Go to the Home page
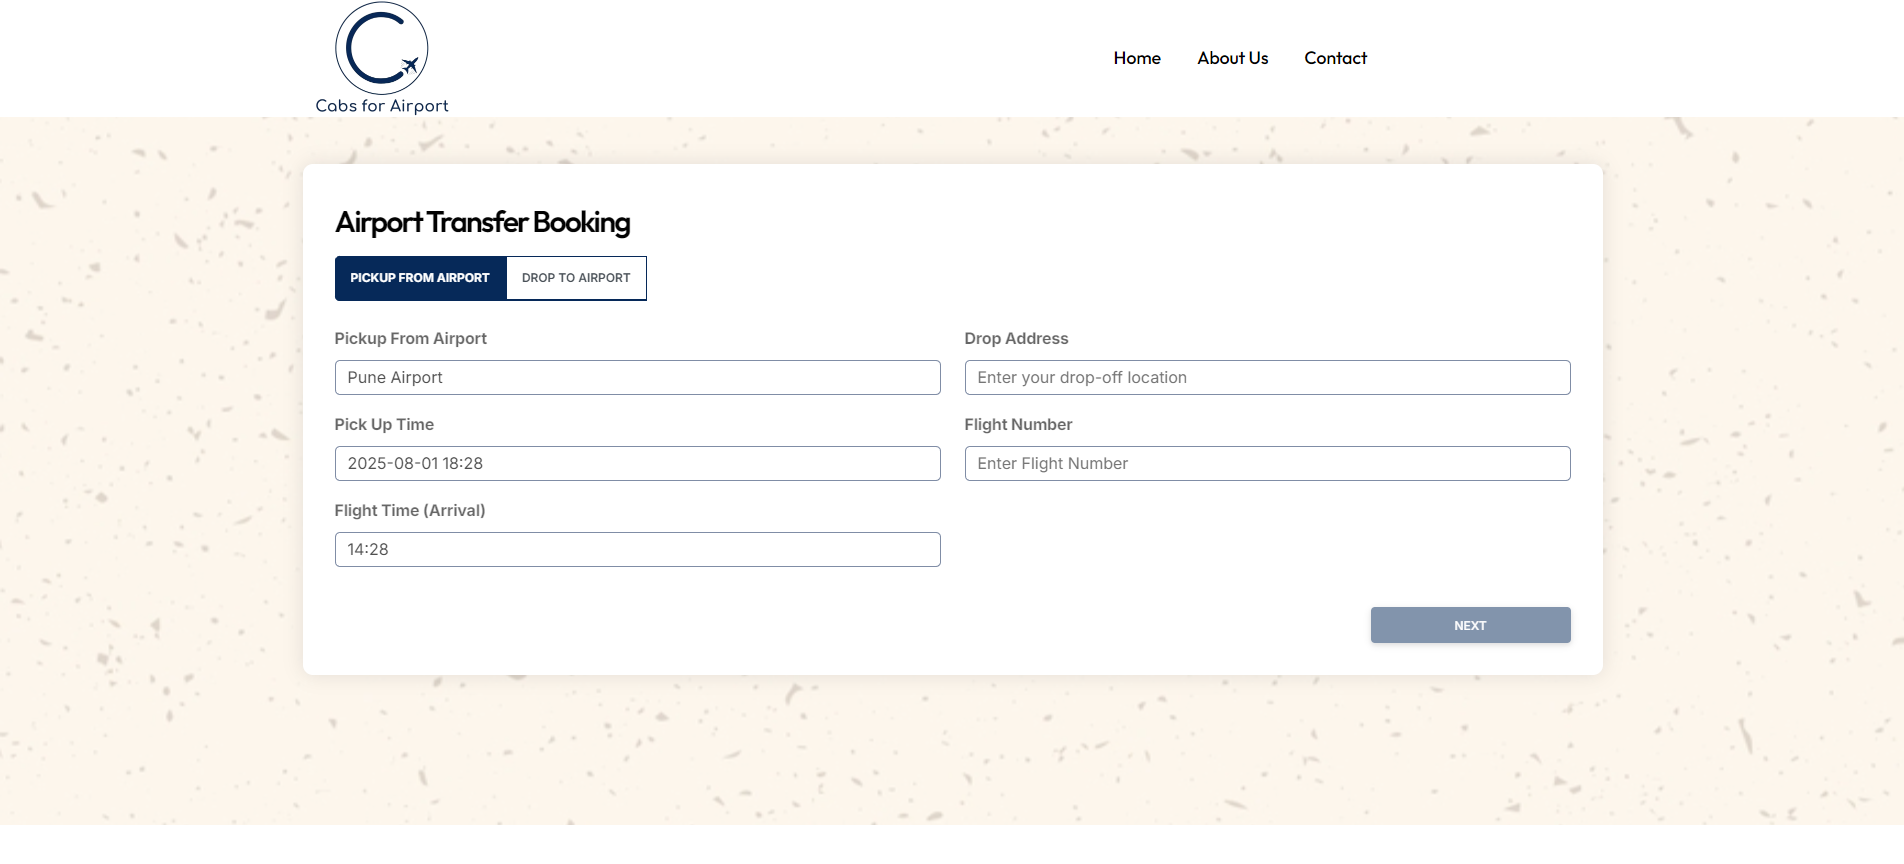The image size is (1904, 864). 1137,58
